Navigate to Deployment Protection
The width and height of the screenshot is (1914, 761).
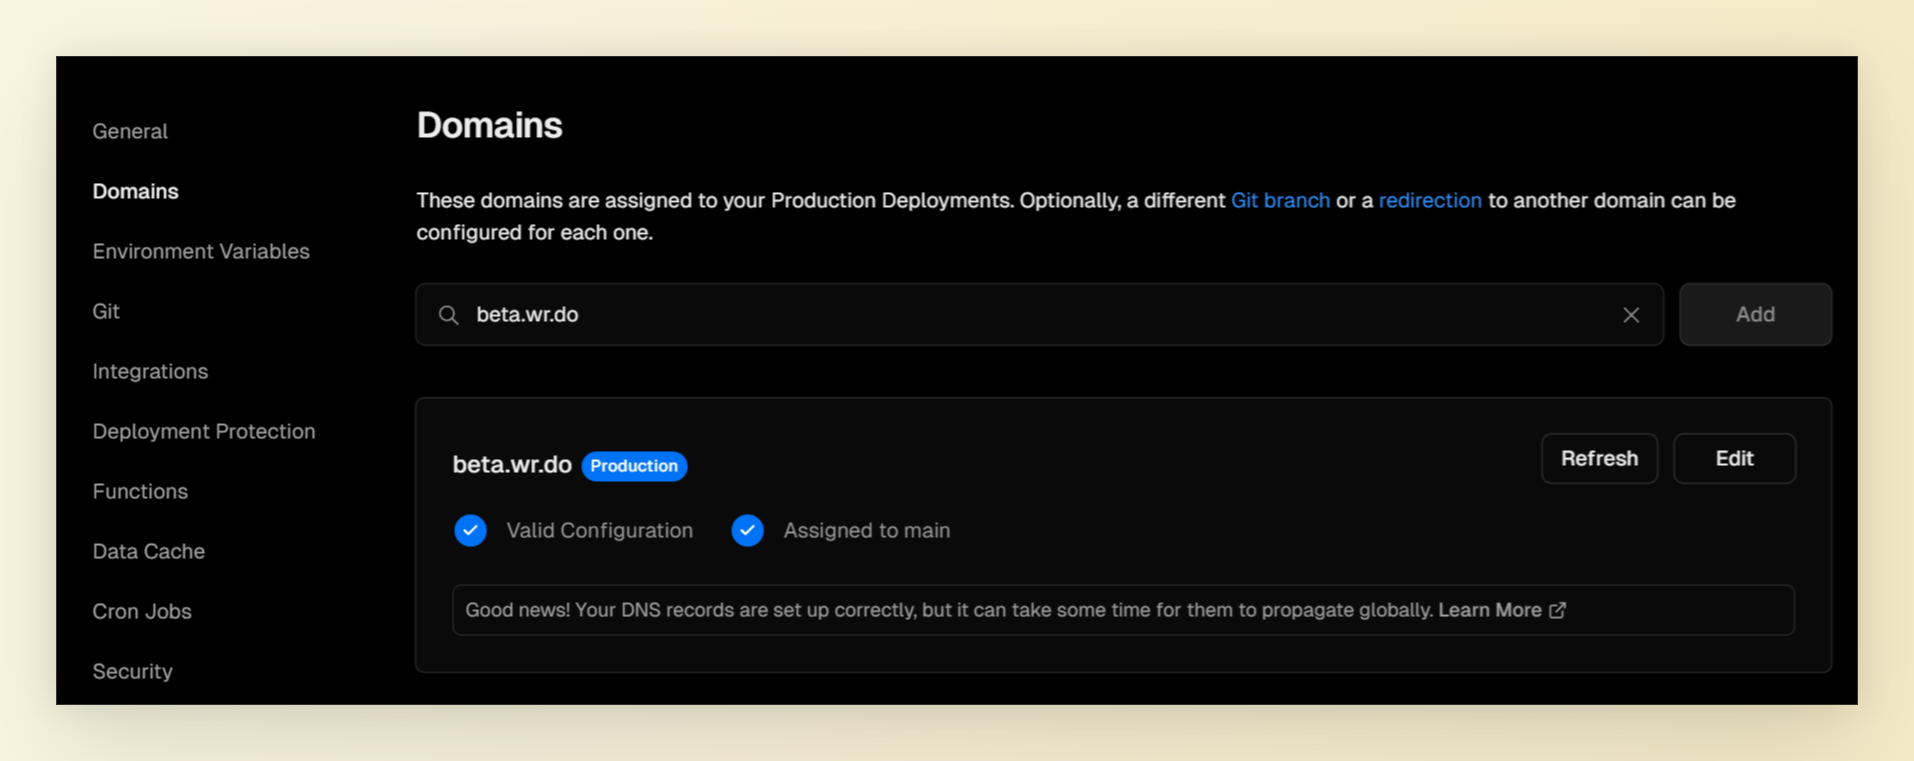click(204, 431)
